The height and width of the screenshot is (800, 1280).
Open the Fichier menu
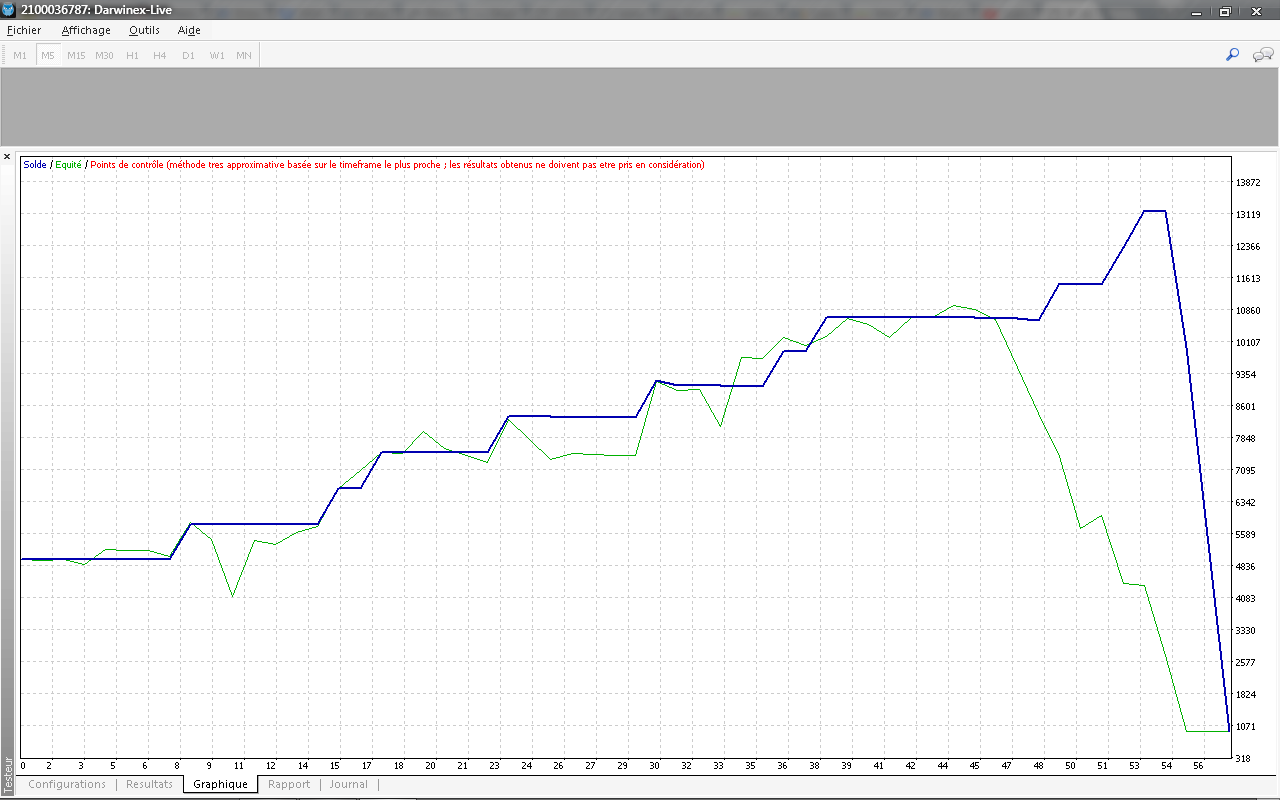click(24, 30)
